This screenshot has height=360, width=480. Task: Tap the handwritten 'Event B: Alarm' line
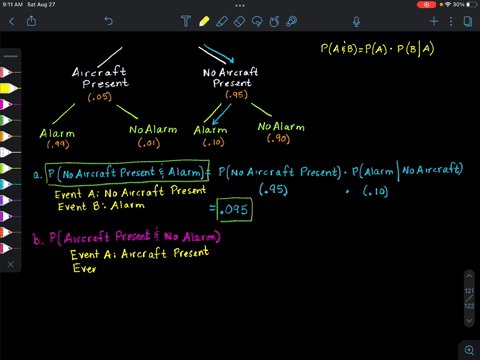tap(101, 206)
